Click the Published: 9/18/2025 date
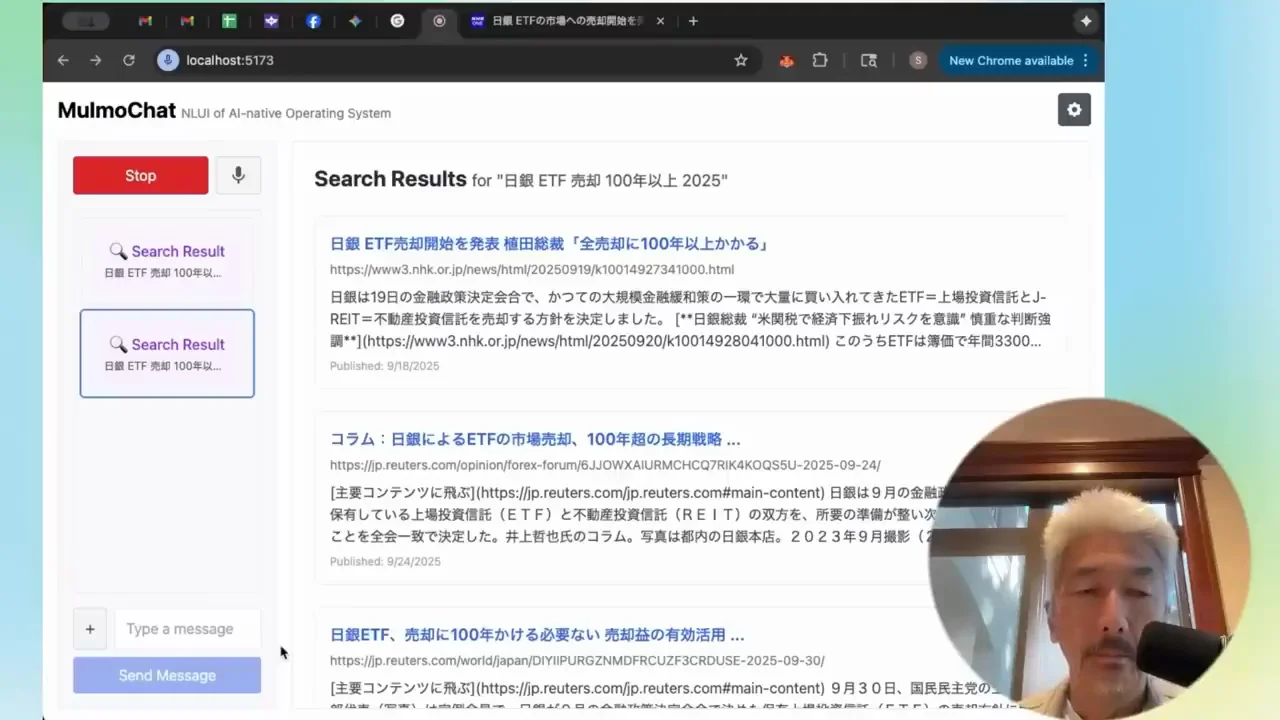 point(385,366)
